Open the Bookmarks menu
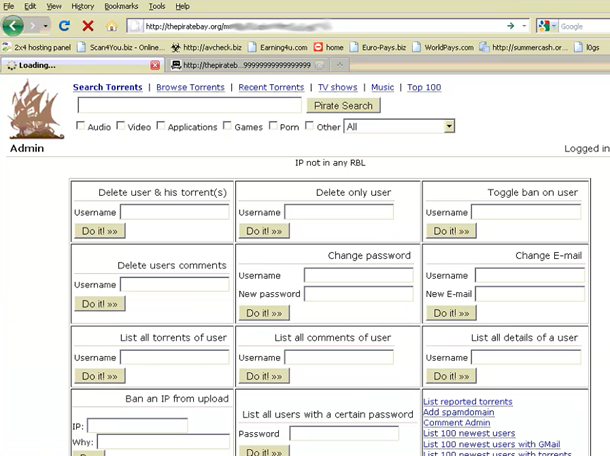 point(121,6)
